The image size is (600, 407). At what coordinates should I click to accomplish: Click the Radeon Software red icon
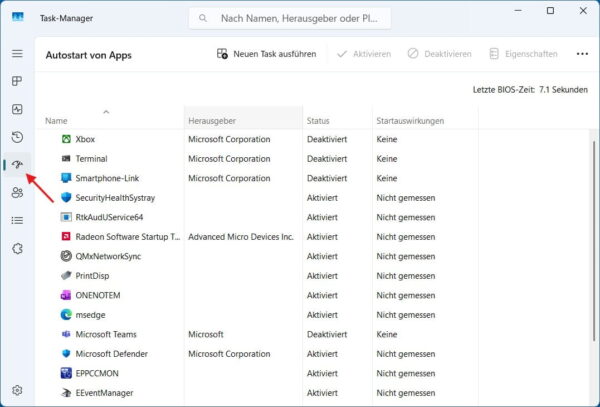click(x=66, y=236)
